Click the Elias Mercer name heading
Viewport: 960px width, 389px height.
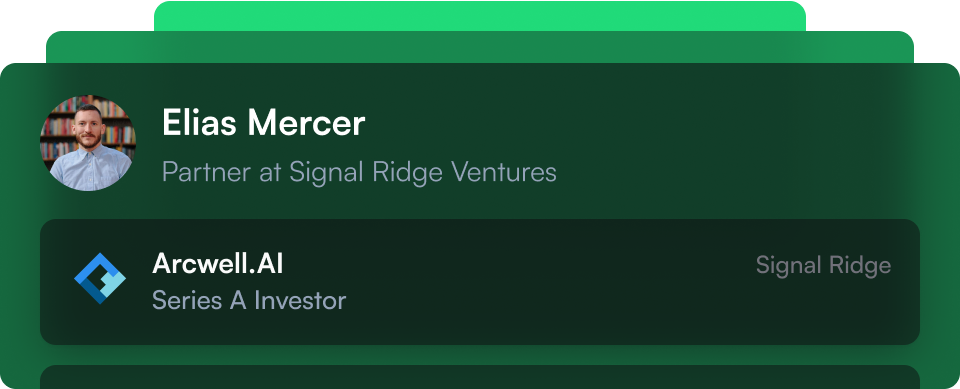[263, 123]
